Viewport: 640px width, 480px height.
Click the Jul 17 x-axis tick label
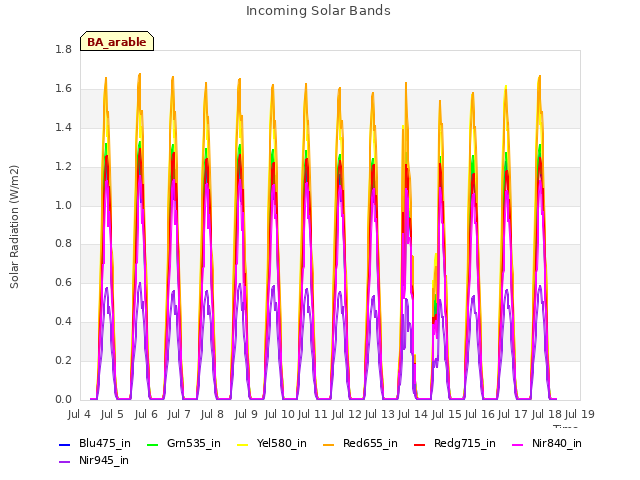pyautogui.click(x=513, y=414)
